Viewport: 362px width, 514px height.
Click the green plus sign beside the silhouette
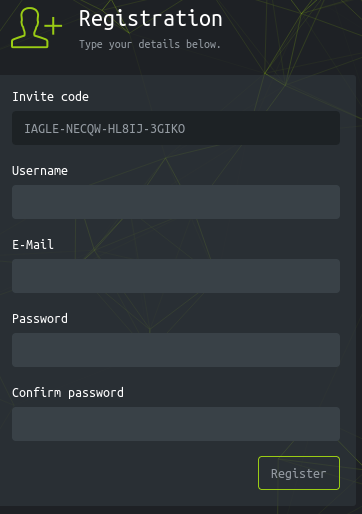click(53, 26)
